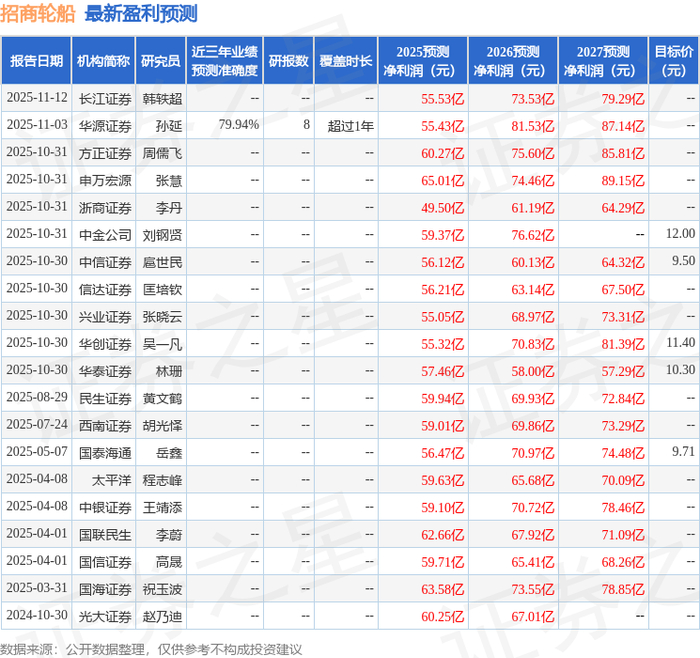Click analyst name 周儒飞
This screenshot has width=700, height=658.
pos(162,153)
